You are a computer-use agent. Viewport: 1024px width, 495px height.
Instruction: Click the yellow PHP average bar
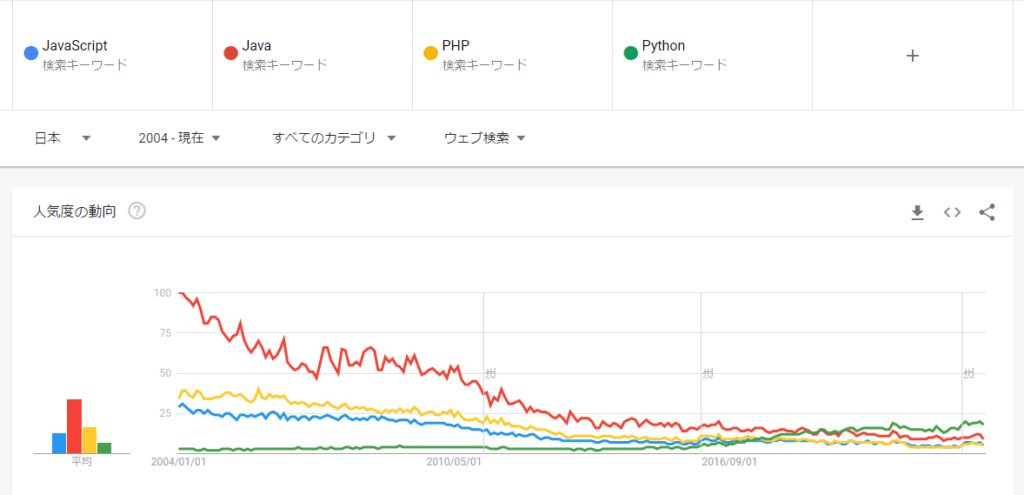tap(89, 440)
